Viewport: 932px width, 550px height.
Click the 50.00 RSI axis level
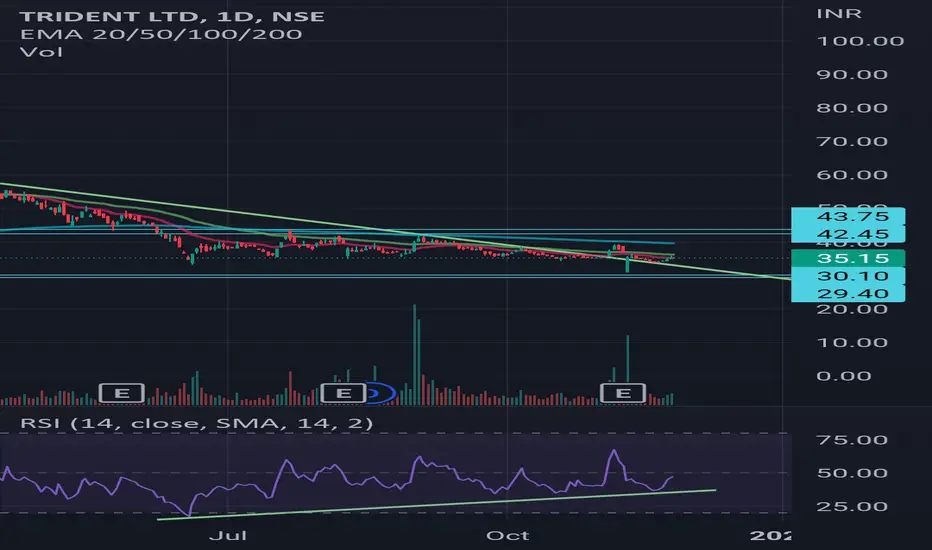pos(852,473)
